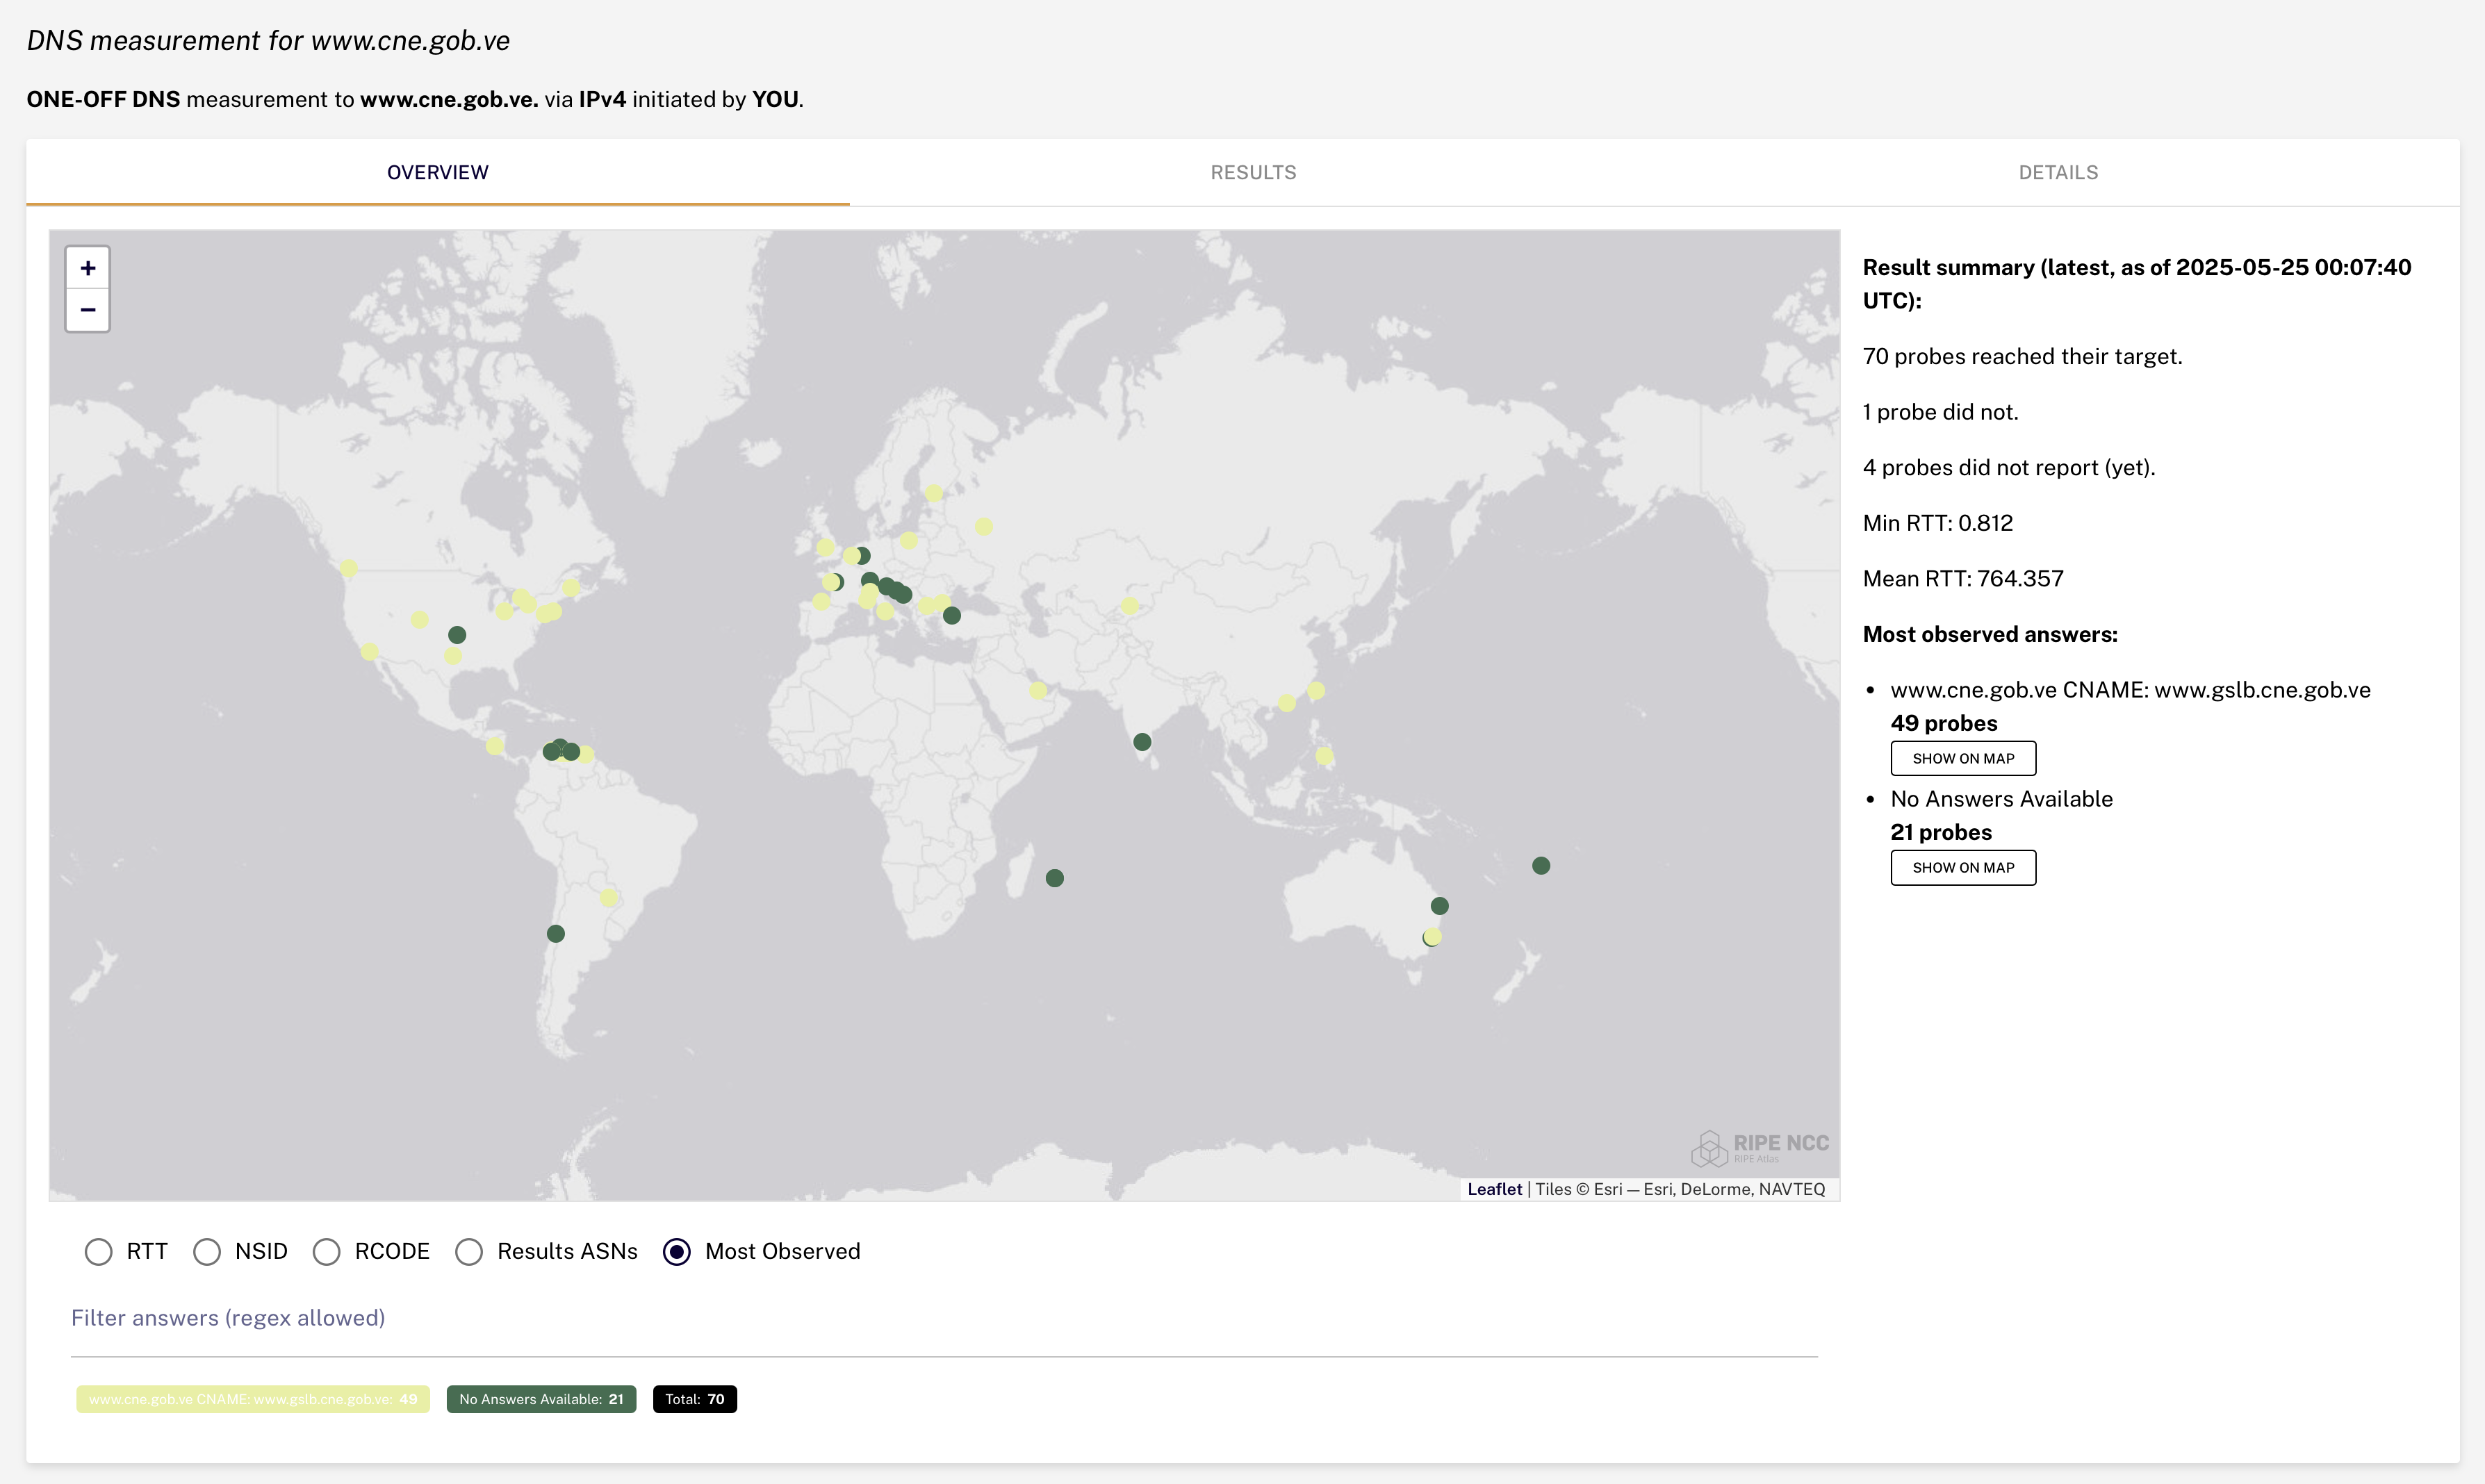Open the Leaflet attribution link

pyautogui.click(x=1494, y=1189)
